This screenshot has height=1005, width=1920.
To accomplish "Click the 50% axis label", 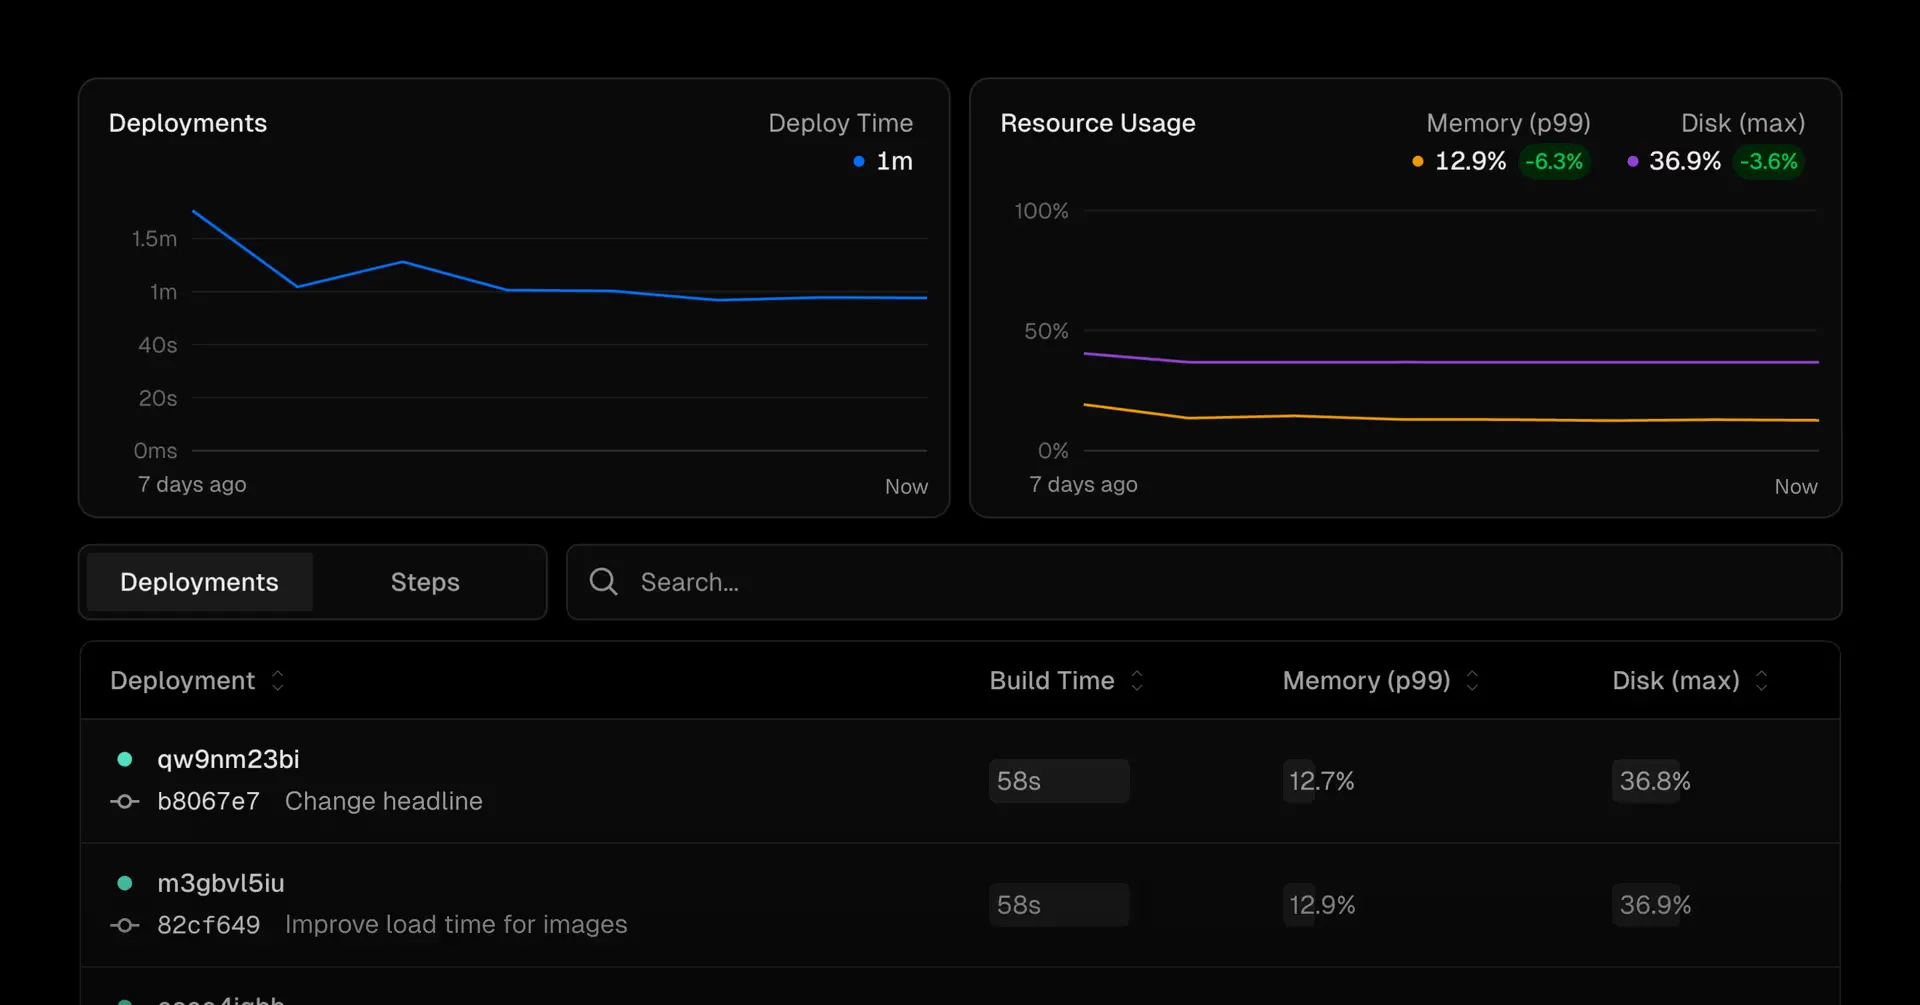I will click(1046, 331).
